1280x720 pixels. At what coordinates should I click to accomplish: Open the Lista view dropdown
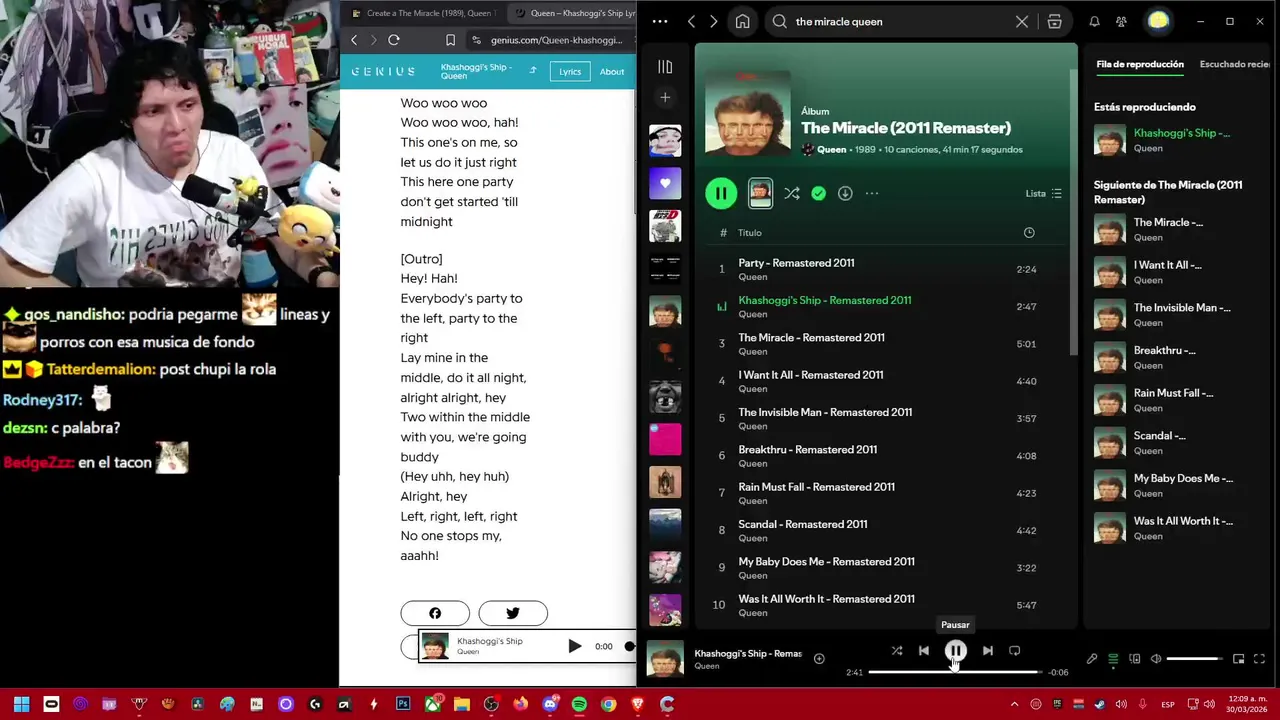click(1044, 193)
